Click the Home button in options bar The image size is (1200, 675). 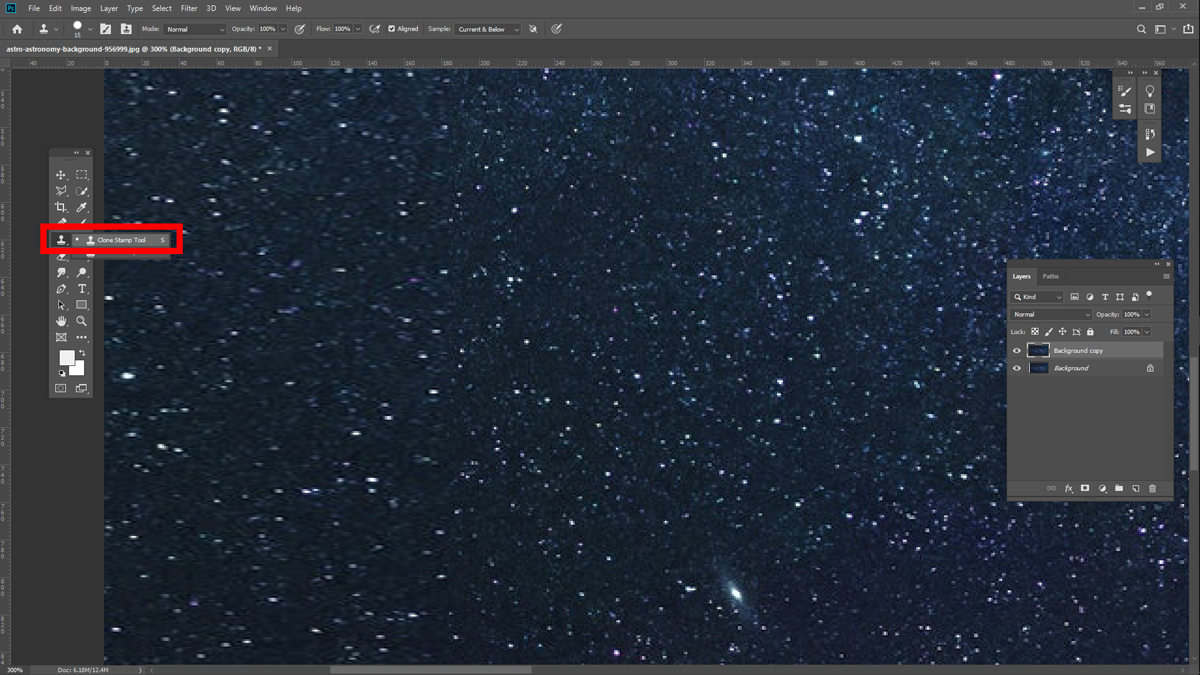coord(17,29)
